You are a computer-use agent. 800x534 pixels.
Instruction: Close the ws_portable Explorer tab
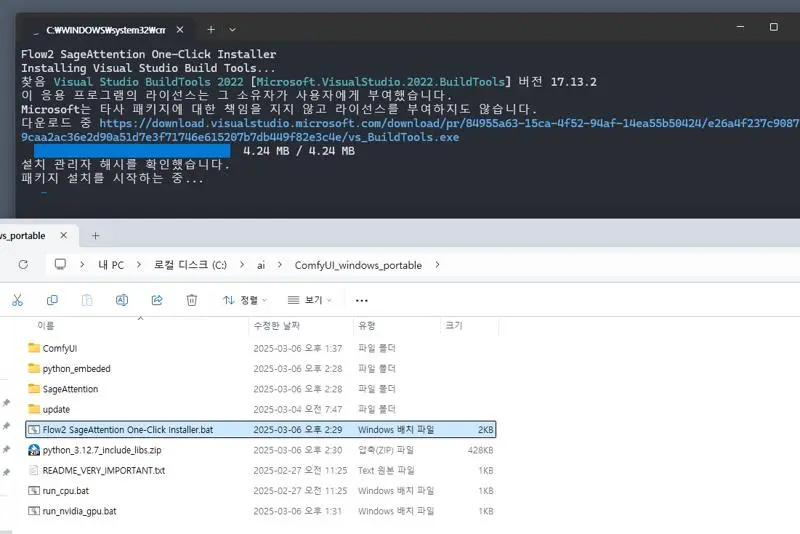point(63,235)
